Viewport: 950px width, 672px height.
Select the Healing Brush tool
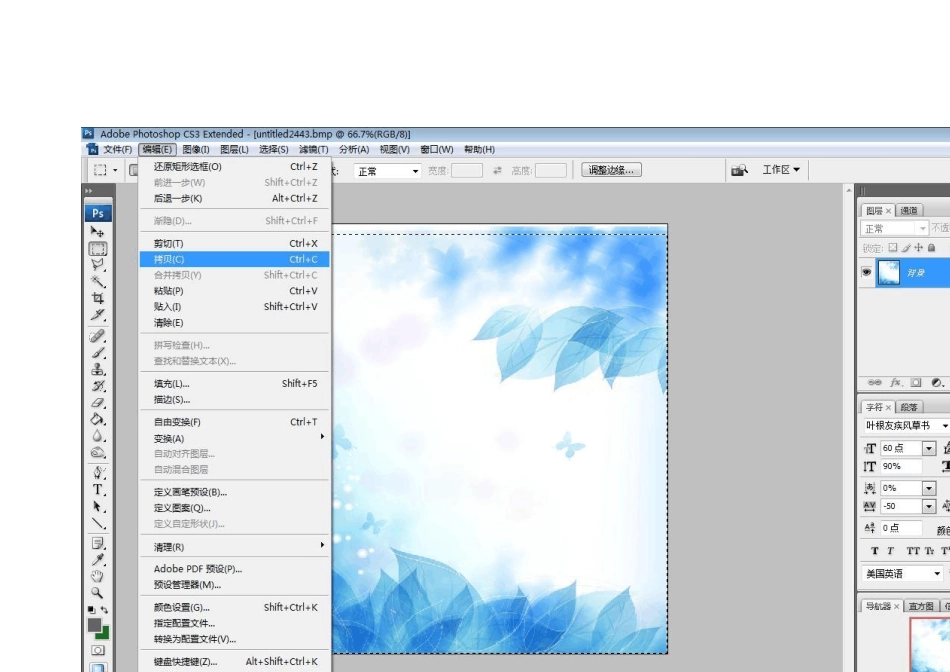click(x=98, y=336)
